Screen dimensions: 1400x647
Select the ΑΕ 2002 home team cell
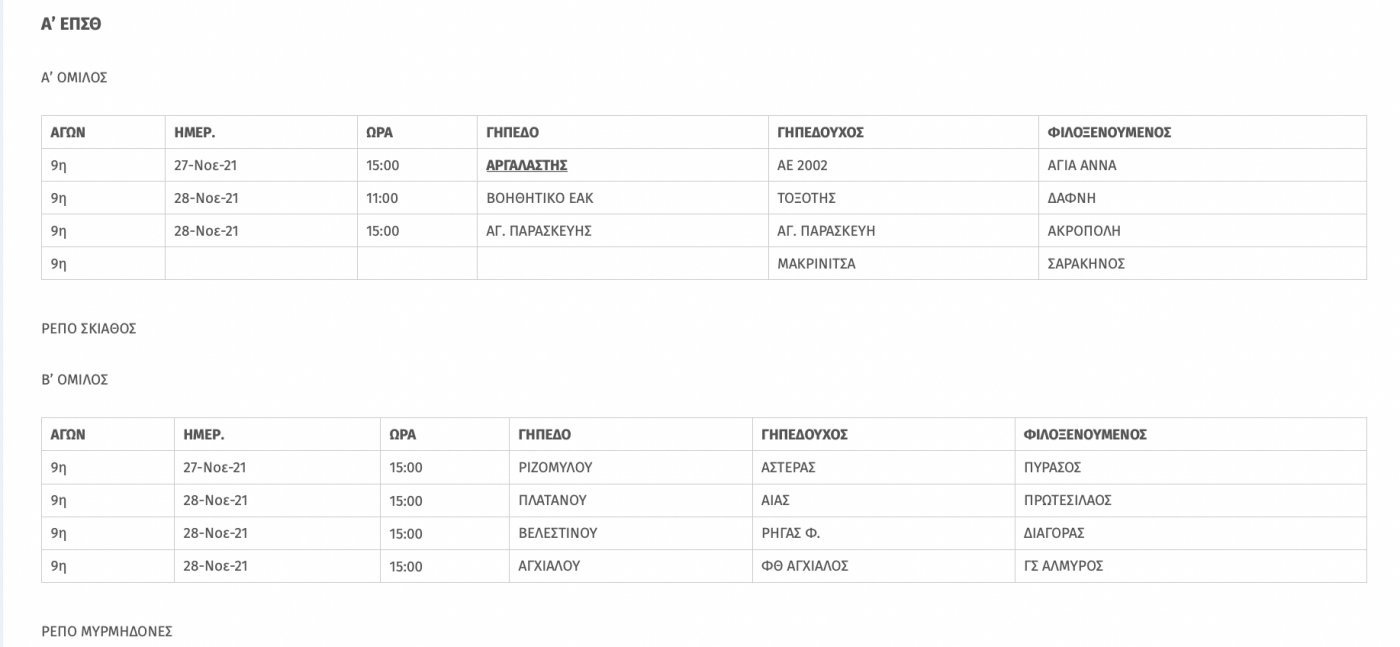903,165
